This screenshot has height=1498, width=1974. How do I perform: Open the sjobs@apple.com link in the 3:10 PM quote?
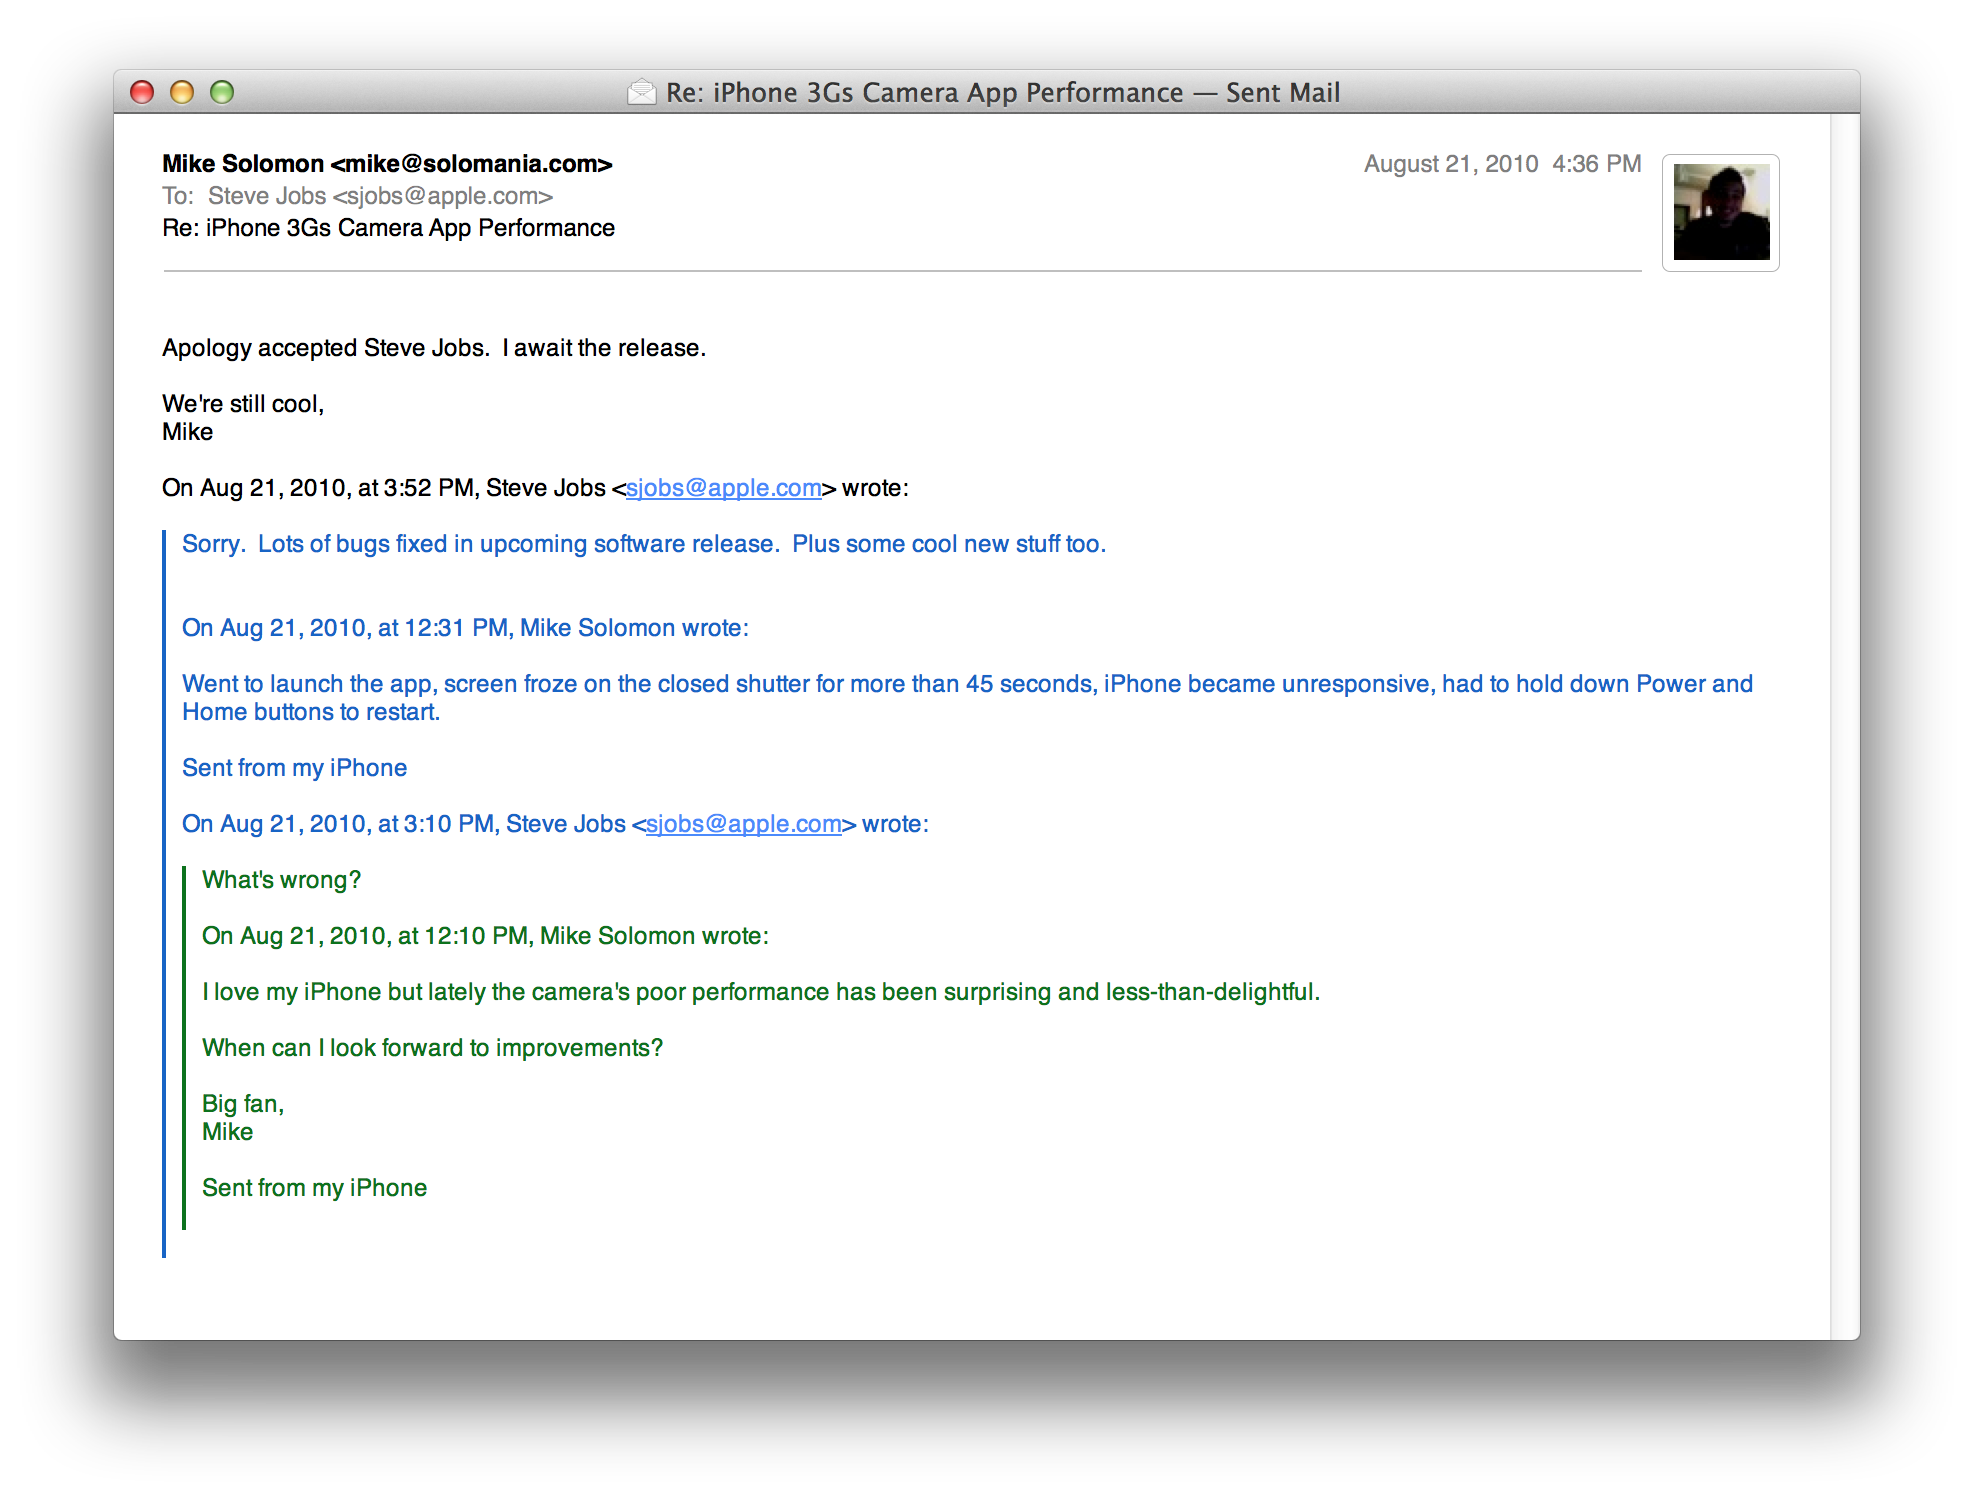744,824
